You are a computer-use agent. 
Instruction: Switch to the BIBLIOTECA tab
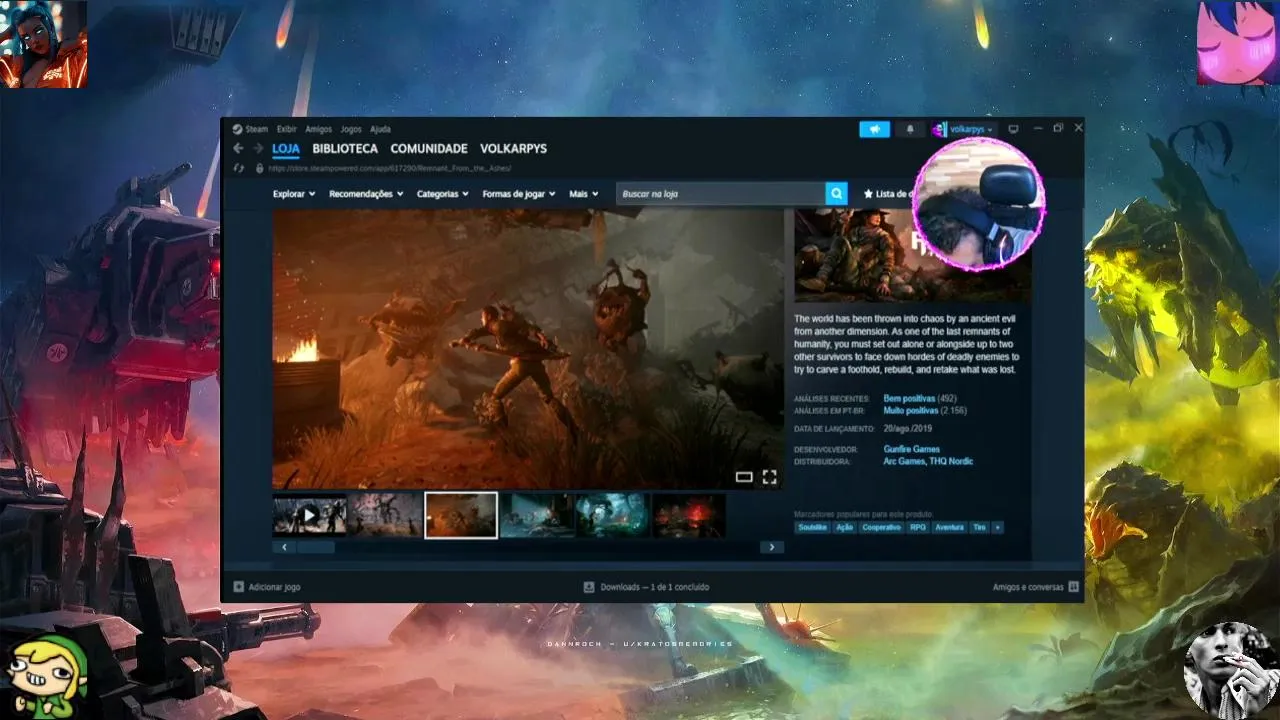(345, 148)
